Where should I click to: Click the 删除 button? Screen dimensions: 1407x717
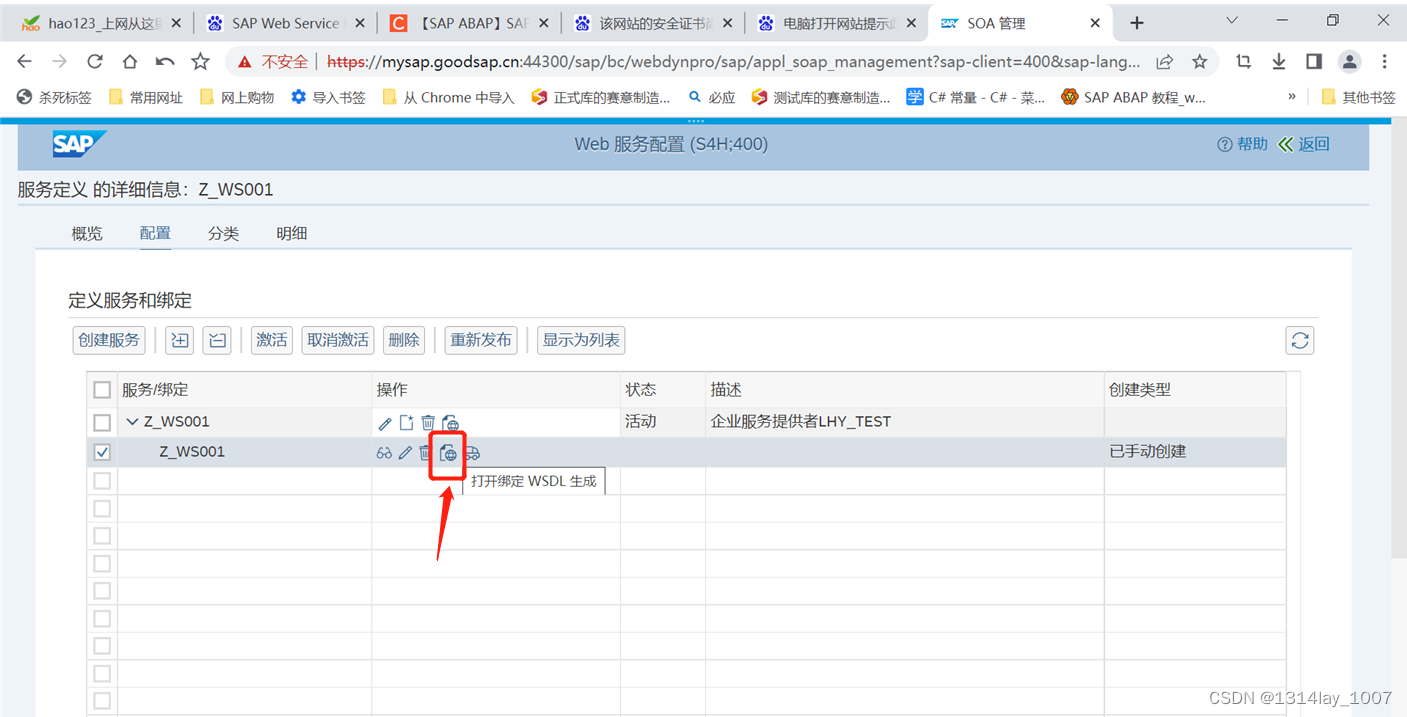click(x=404, y=340)
